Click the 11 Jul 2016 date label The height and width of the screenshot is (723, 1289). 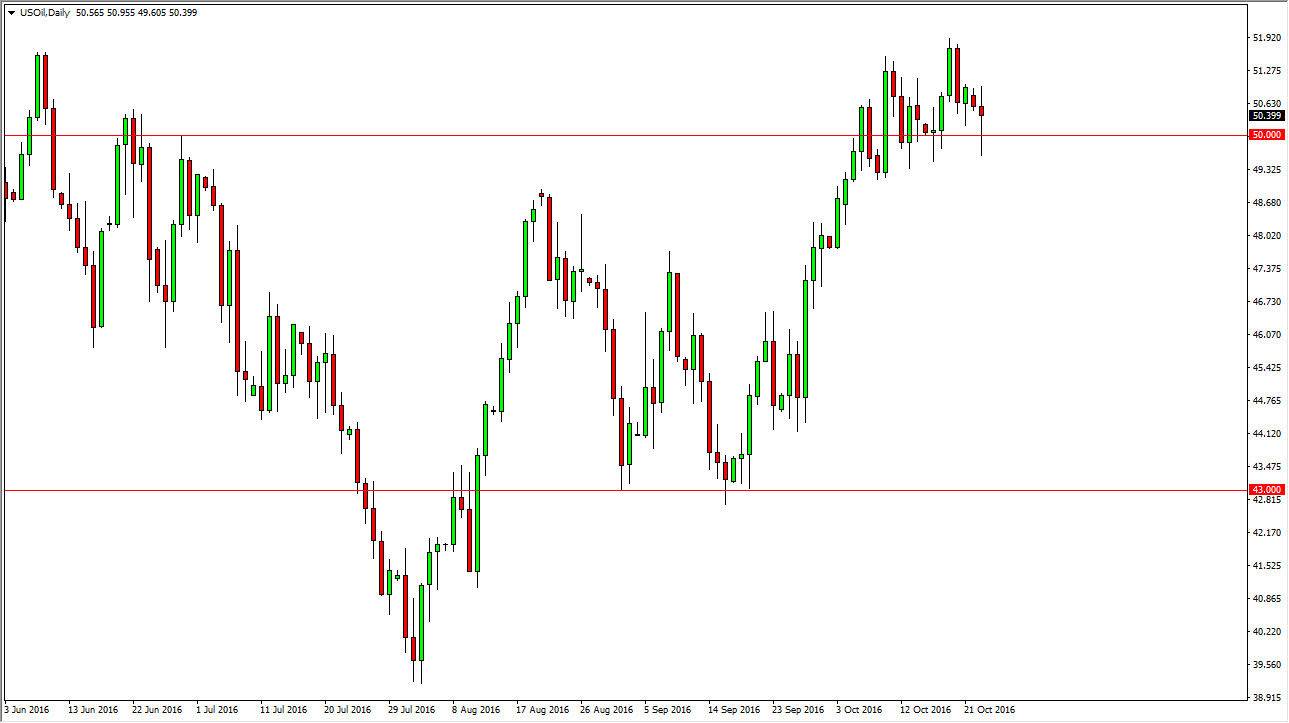pos(283,710)
